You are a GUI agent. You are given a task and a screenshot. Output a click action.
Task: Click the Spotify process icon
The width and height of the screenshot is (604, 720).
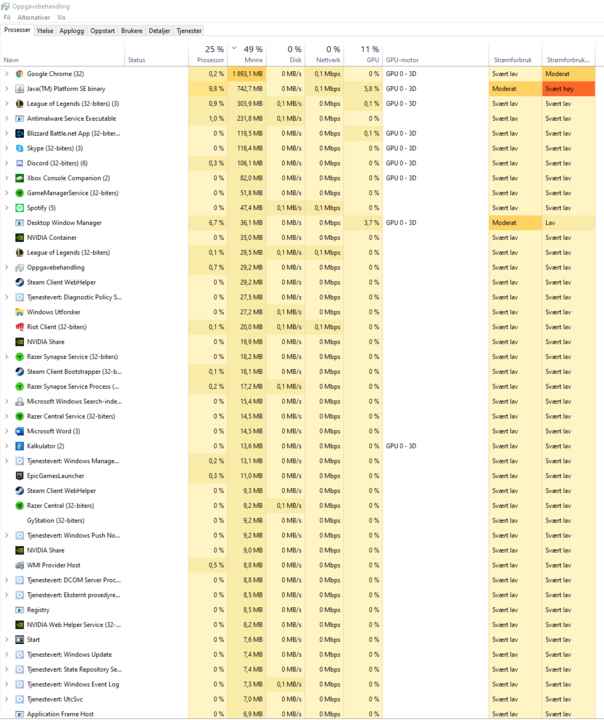(19, 208)
